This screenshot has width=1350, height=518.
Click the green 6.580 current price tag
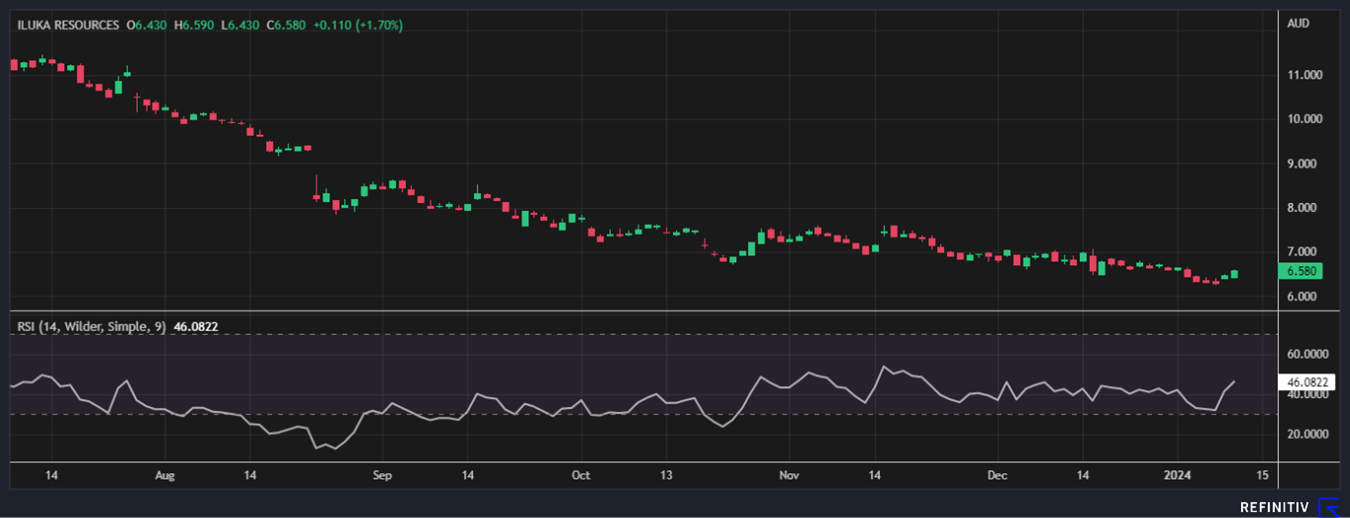[x=1300, y=271]
